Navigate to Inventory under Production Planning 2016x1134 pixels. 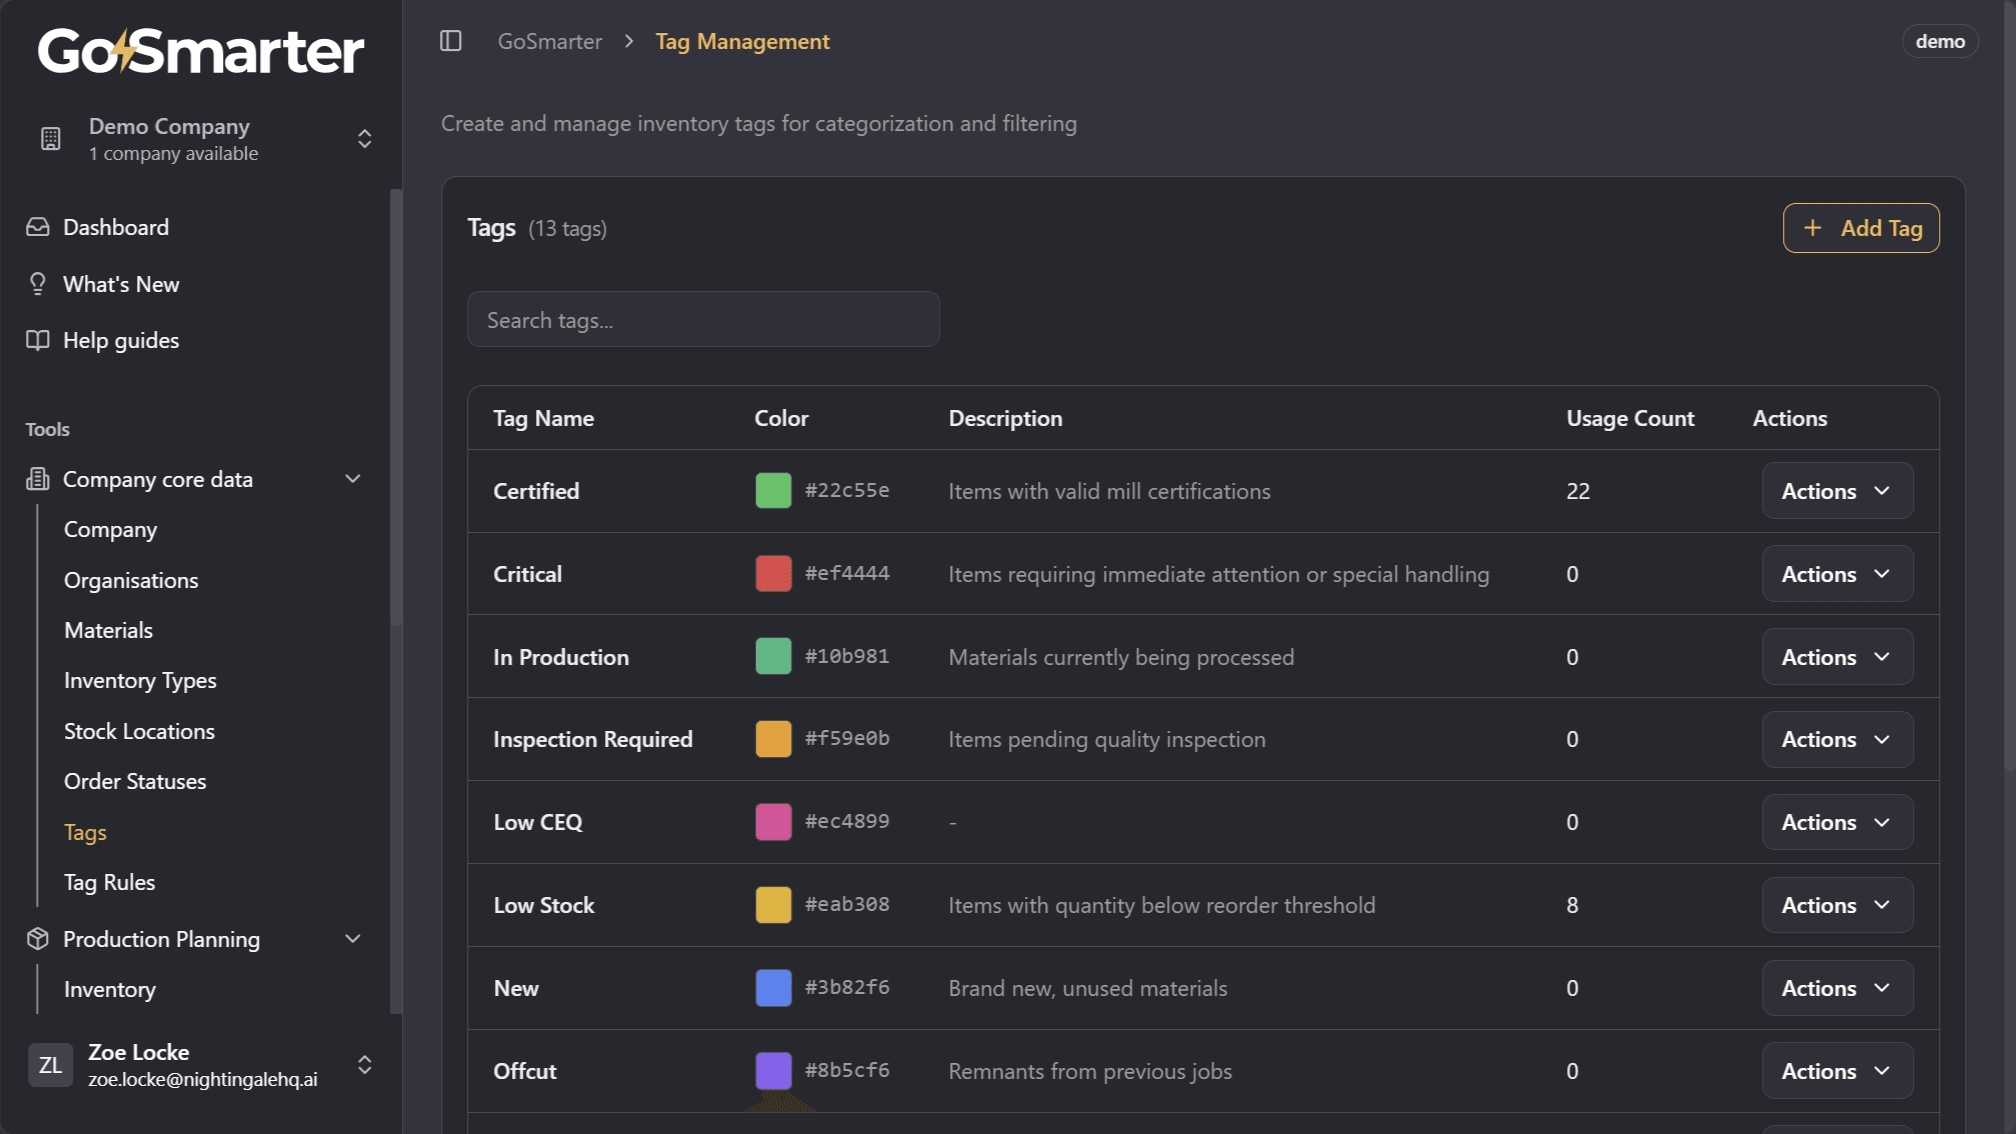[110, 989]
